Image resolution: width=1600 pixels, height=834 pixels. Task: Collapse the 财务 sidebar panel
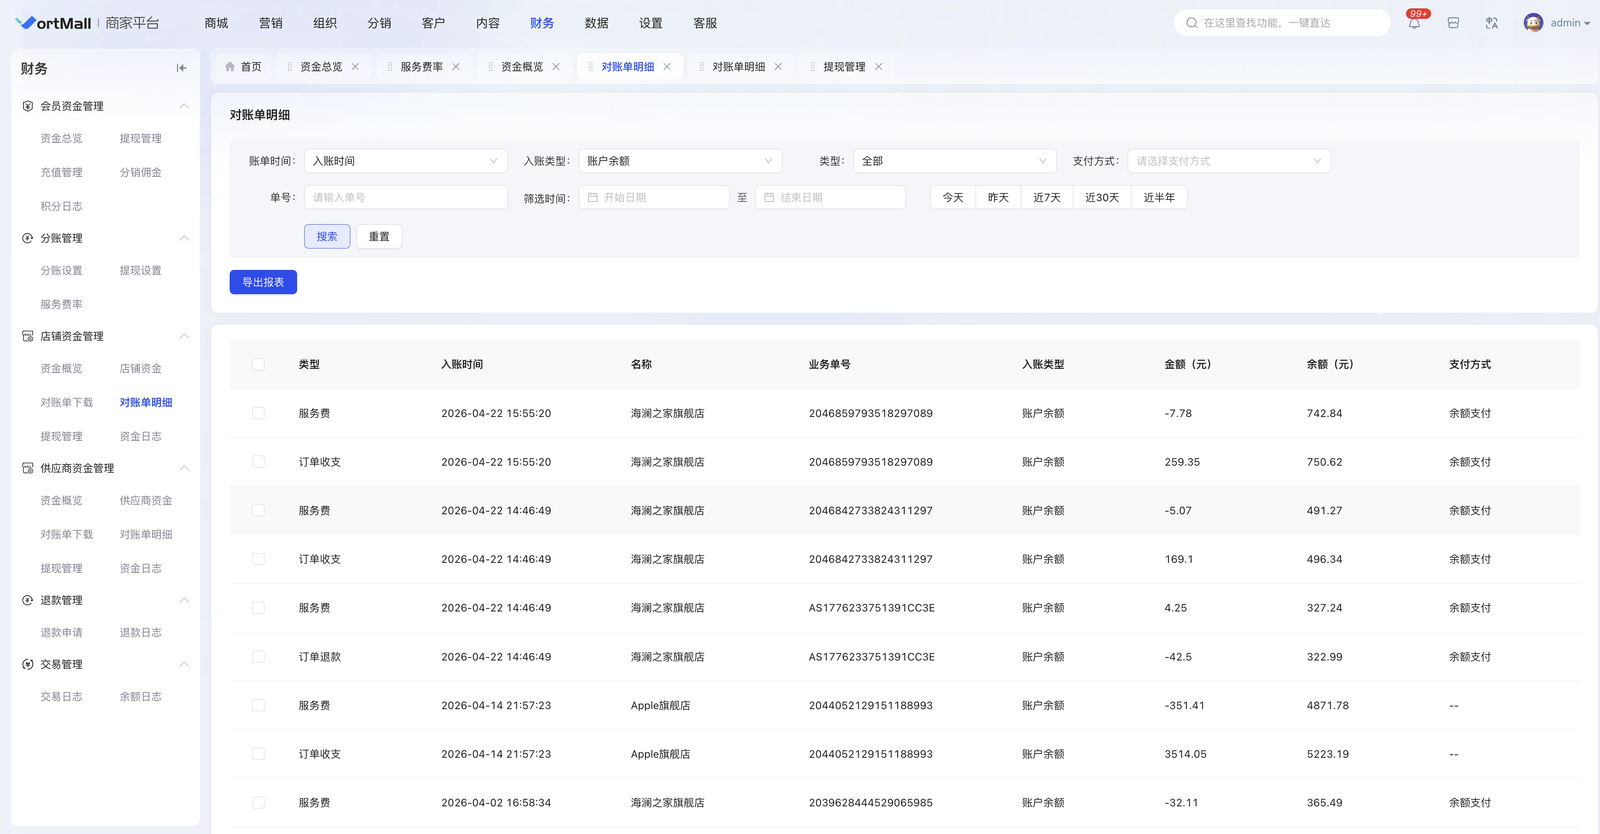pyautogui.click(x=181, y=68)
